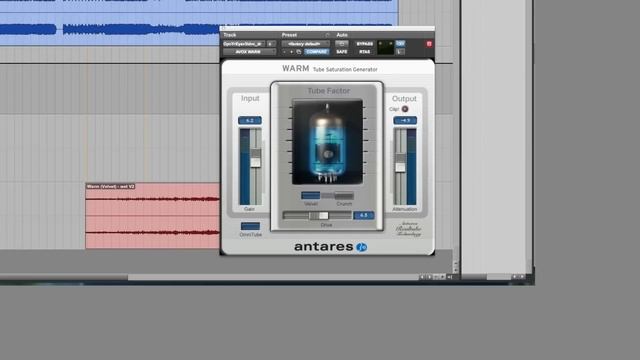Click the Input gain value field
The image size is (640, 360).
coord(250,120)
